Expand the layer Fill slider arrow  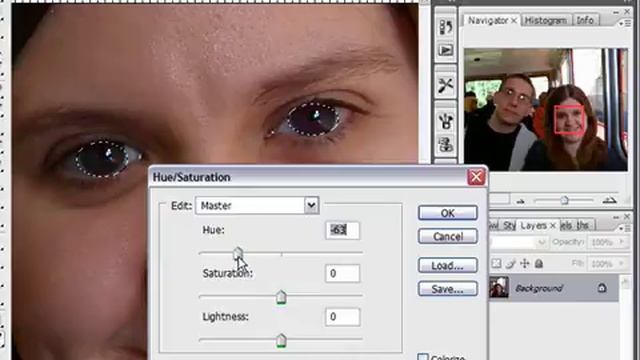tap(622, 264)
